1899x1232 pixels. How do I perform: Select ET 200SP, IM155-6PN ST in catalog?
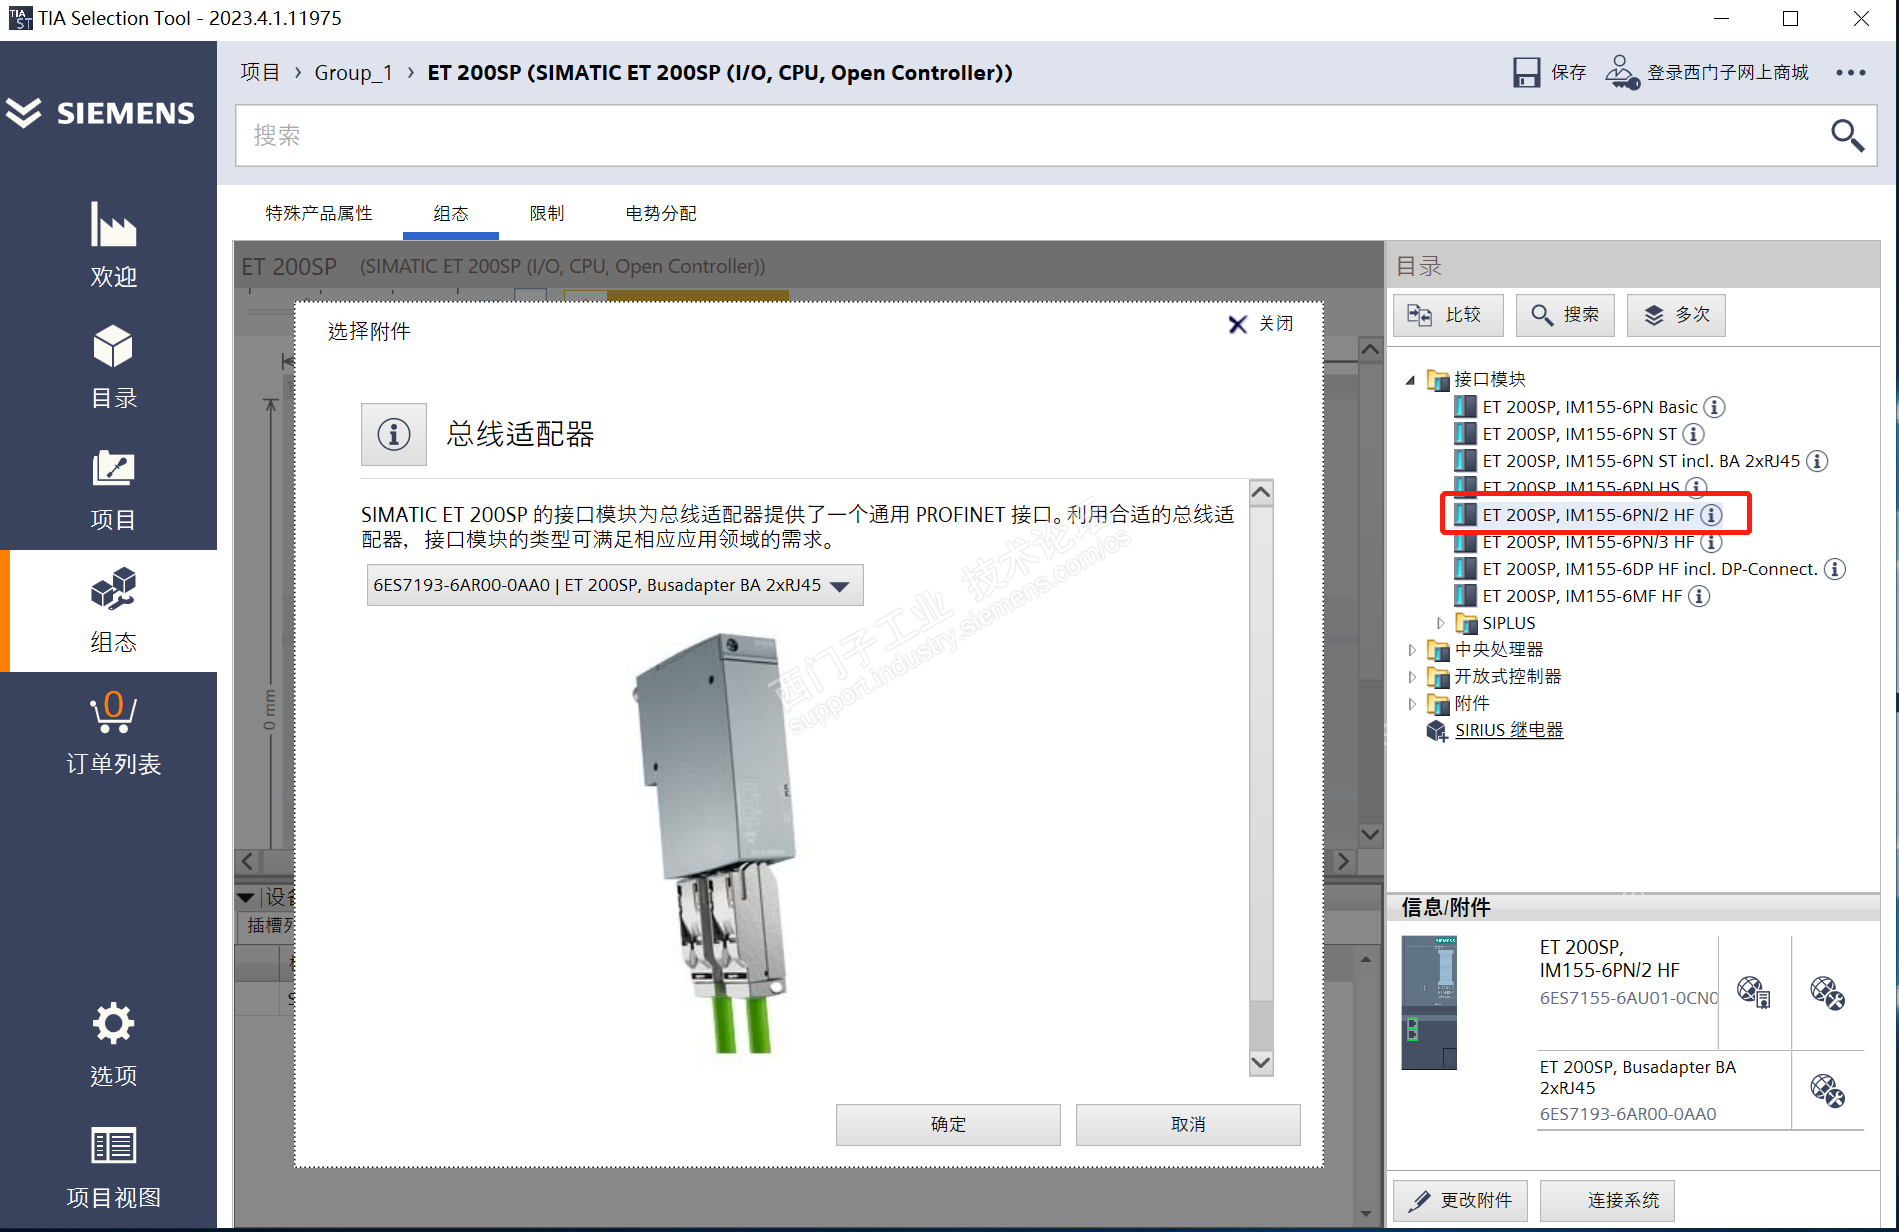click(1578, 434)
